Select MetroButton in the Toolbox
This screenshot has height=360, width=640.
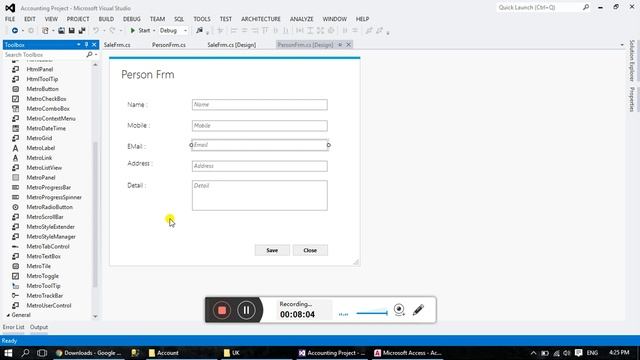[x=42, y=89]
